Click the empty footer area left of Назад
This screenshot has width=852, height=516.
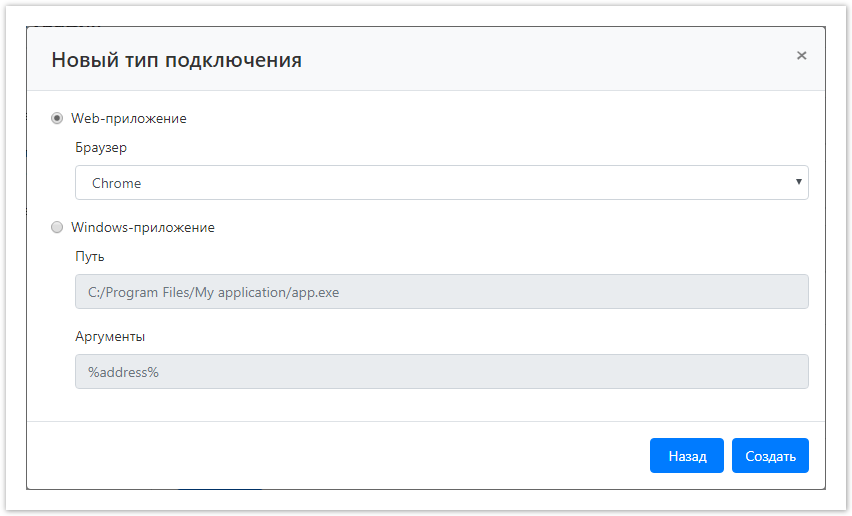pos(340,456)
